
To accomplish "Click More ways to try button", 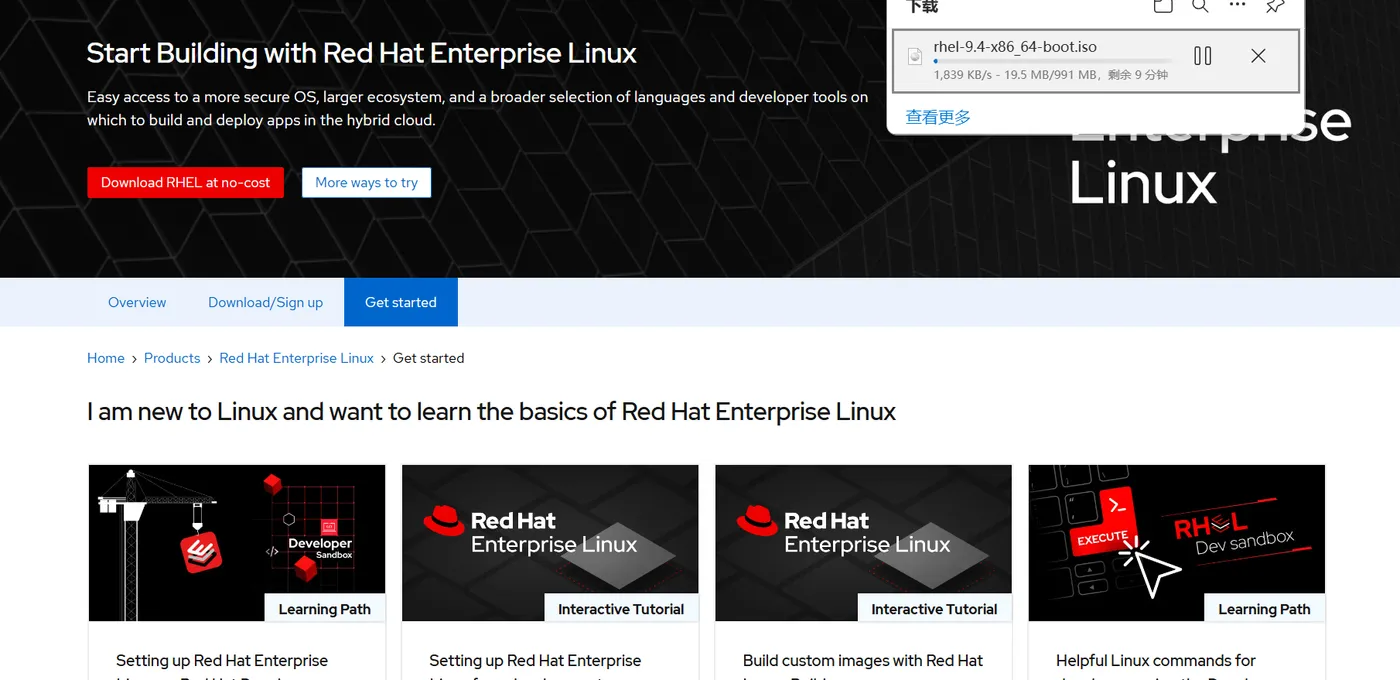I will click(366, 183).
